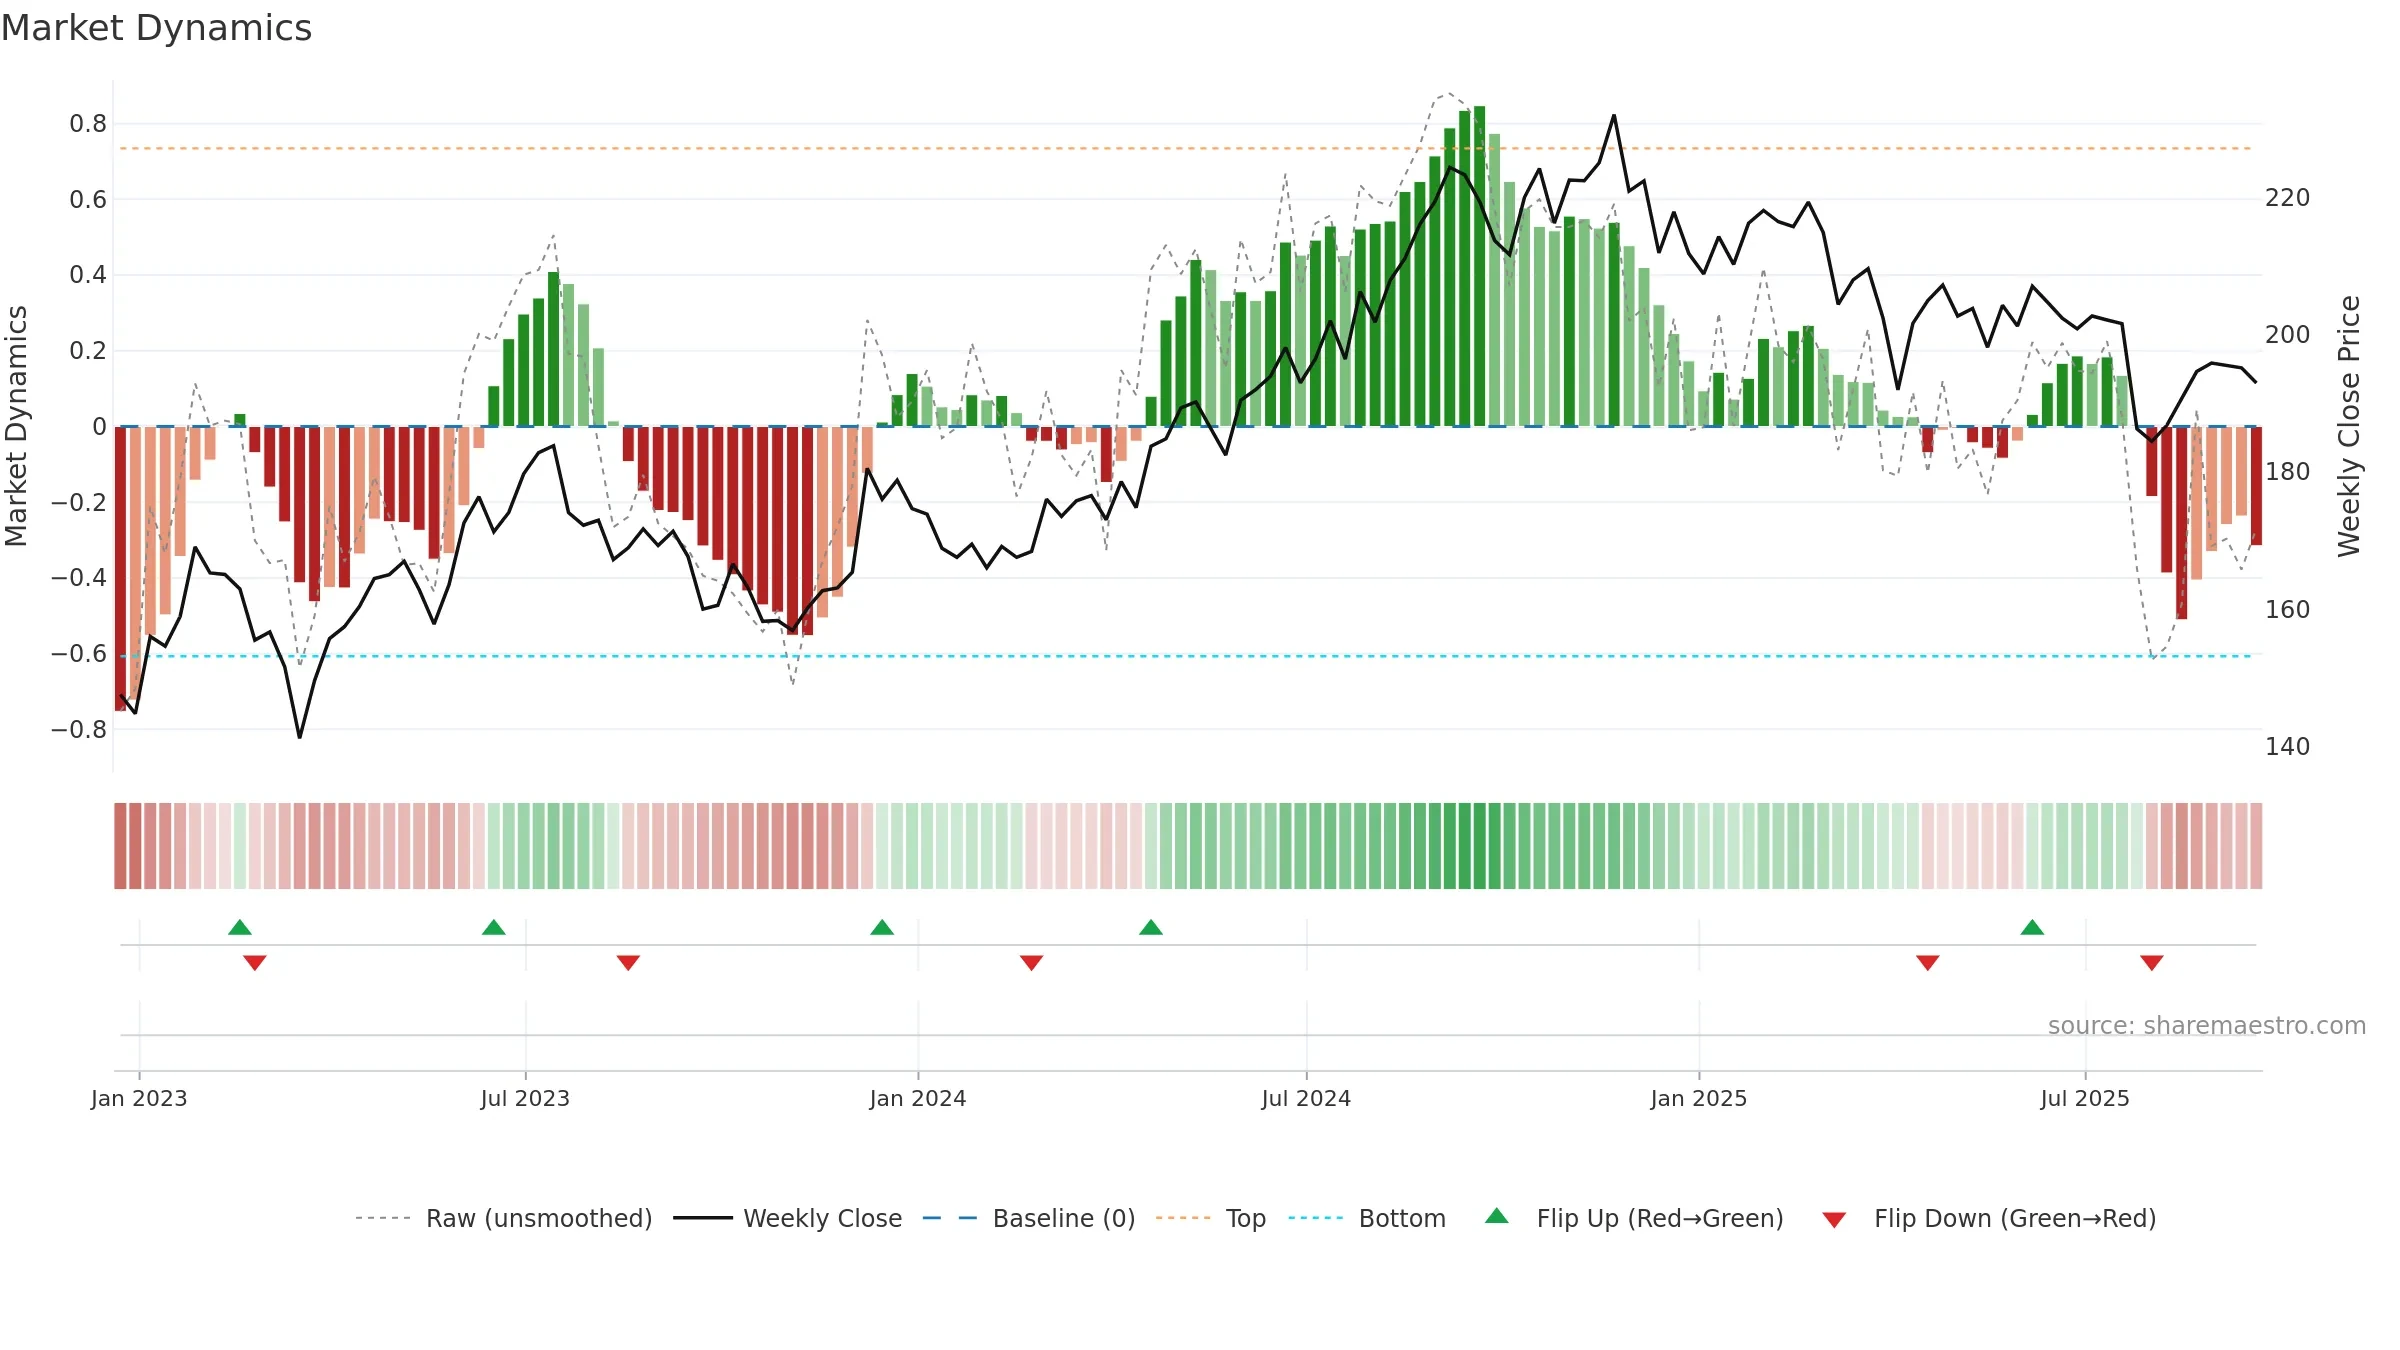This screenshot has width=2400, height=1350.
Task: Click the Flip Down marker in August 2025
Action: tap(2152, 963)
